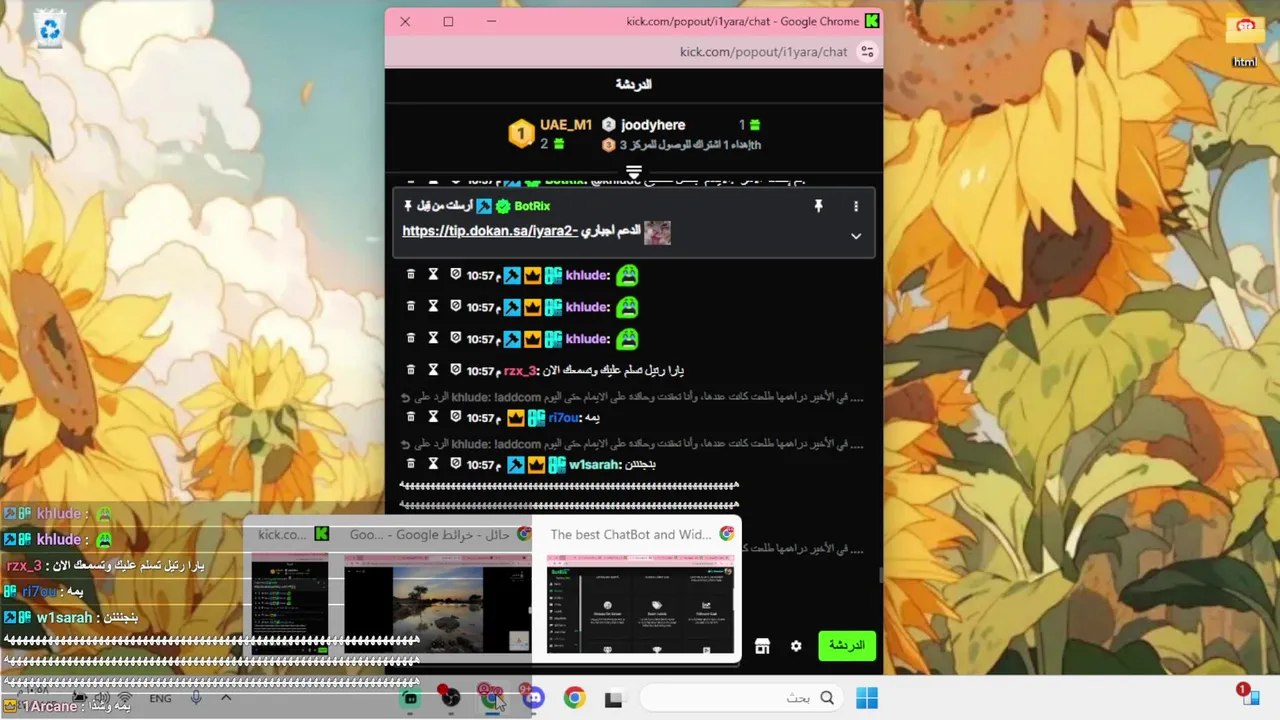Image resolution: width=1280 pixels, height=720 pixels.
Task: Click the green الدردشة chat button
Action: pyautogui.click(x=847, y=646)
